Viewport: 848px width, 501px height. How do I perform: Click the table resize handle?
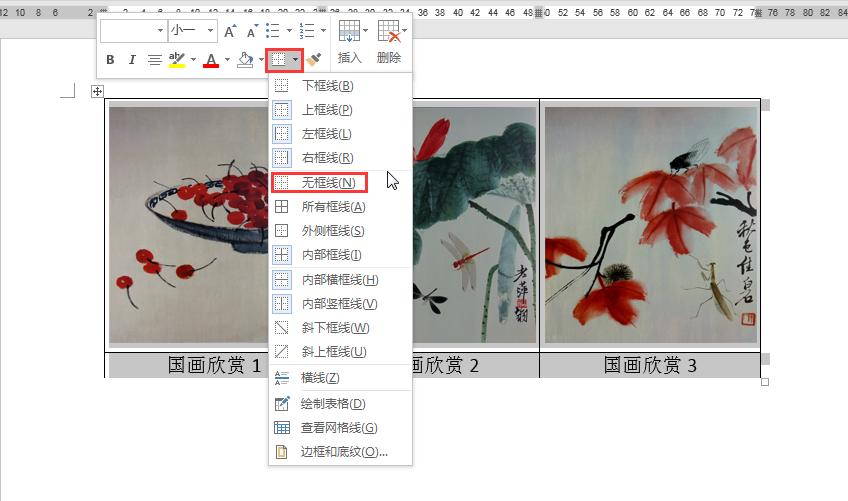(765, 383)
